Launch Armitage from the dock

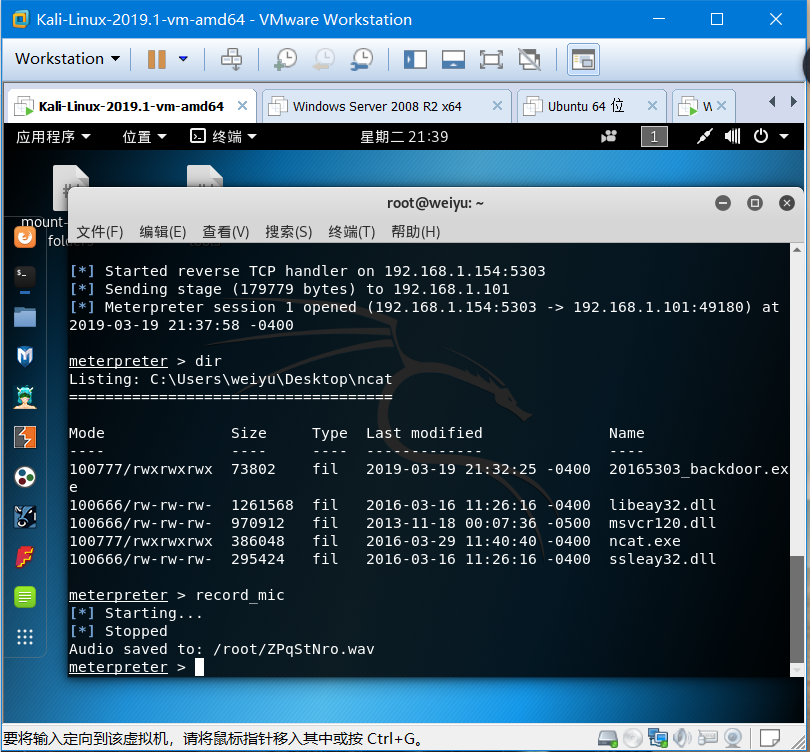(x=25, y=397)
